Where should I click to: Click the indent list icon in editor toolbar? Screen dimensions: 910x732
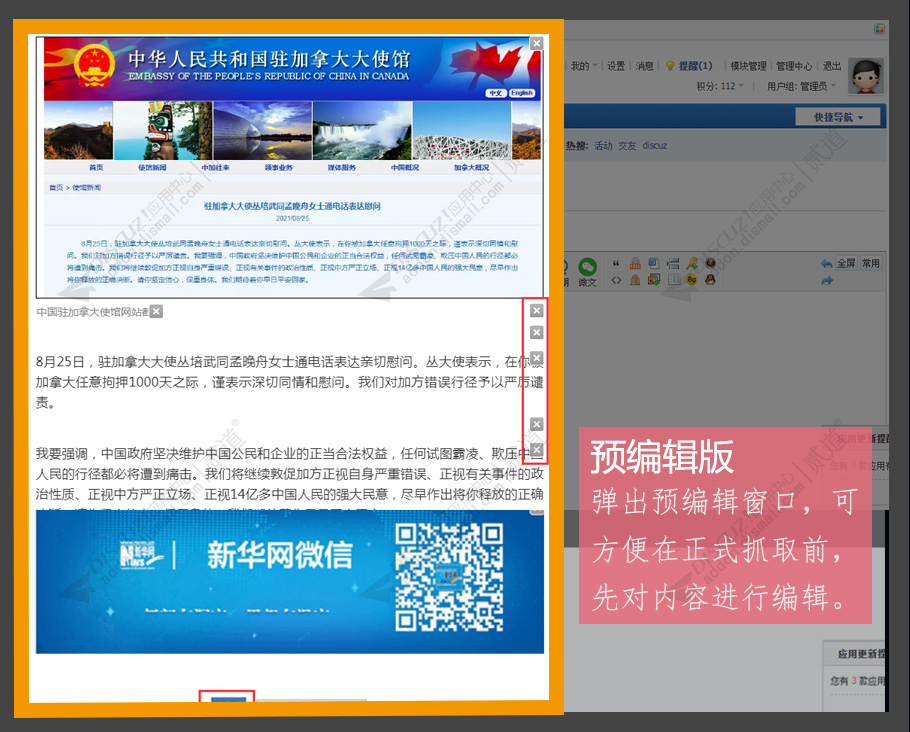coord(673,264)
